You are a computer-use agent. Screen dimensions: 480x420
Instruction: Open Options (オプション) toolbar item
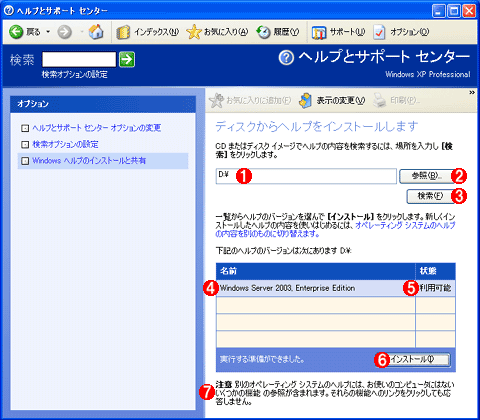(401, 32)
